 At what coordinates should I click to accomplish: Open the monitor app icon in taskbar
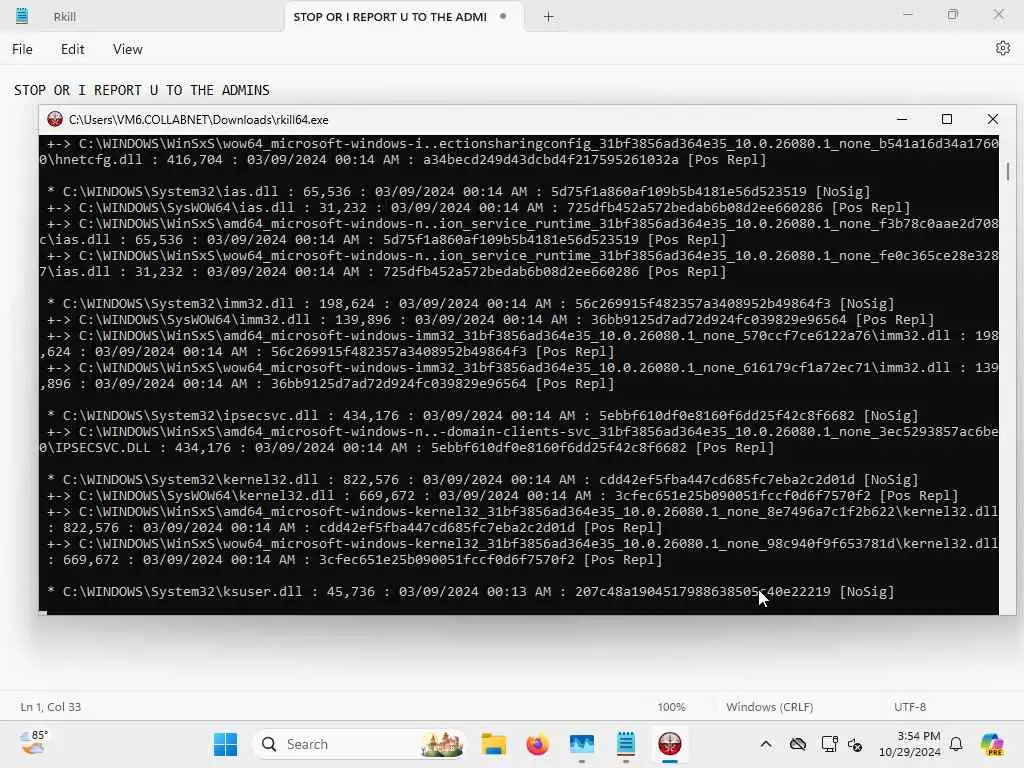click(581, 744)
